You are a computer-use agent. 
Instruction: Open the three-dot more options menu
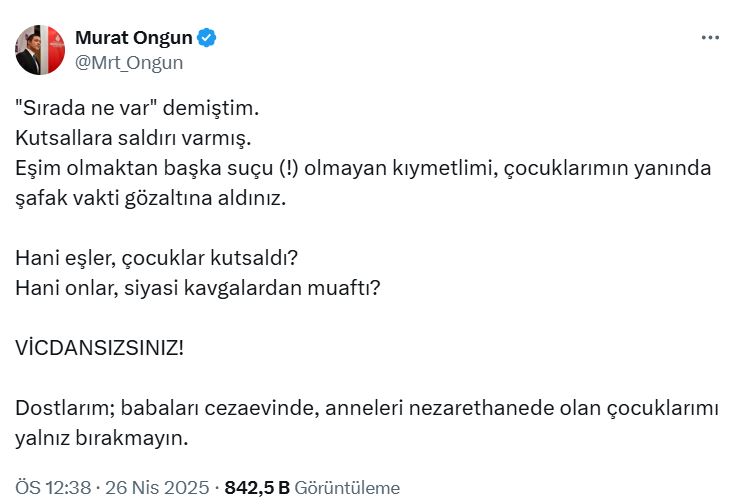(x=710, y=37)
